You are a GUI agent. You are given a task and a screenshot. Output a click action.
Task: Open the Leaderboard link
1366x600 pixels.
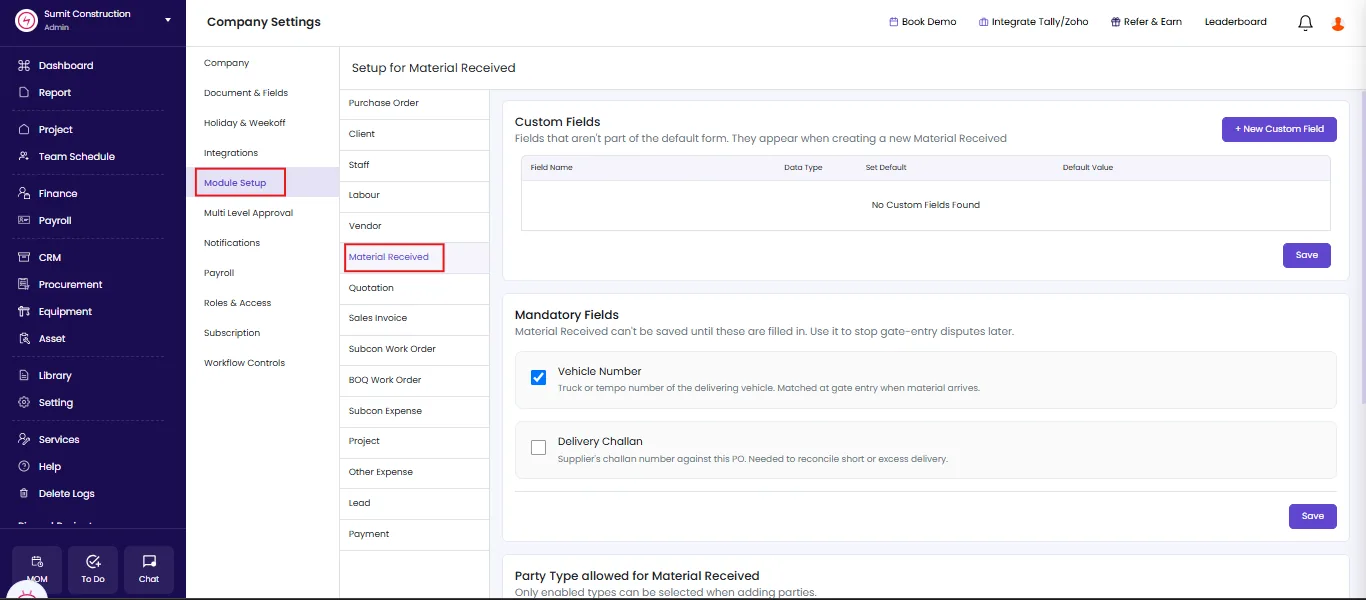(1236, 22)
